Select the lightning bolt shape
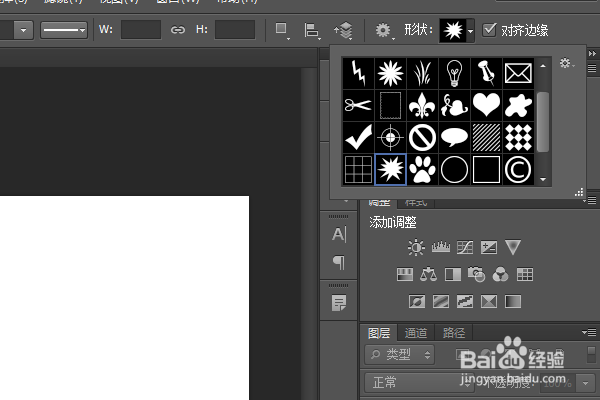This screenshot has width=600, height=400. (x=358, y=73)
